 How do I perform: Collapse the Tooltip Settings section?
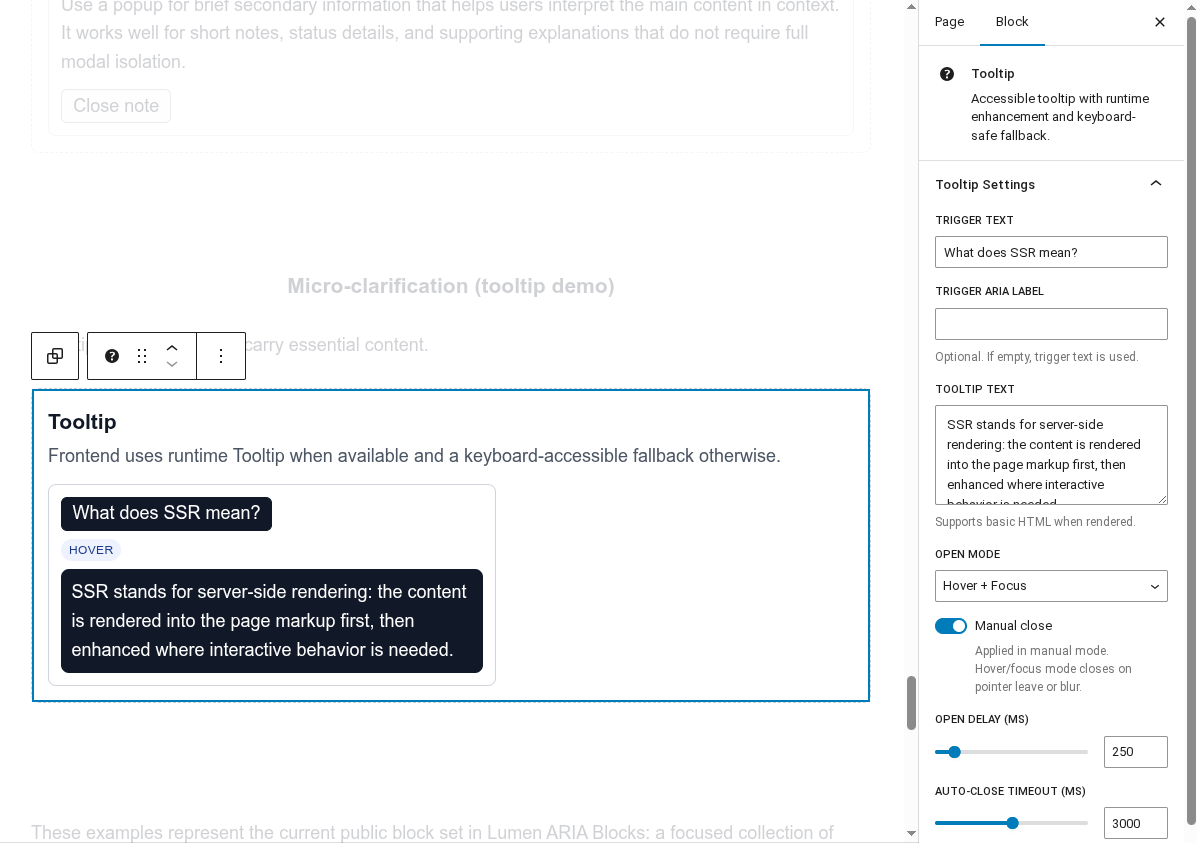[x=1156, y=184]
